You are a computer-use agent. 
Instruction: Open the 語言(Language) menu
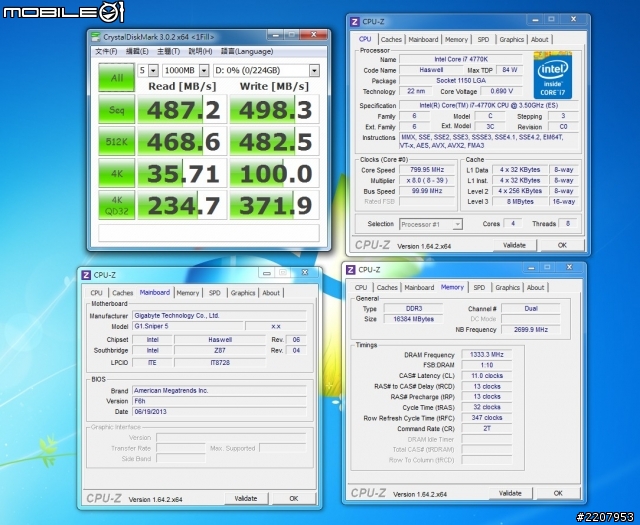247,51
